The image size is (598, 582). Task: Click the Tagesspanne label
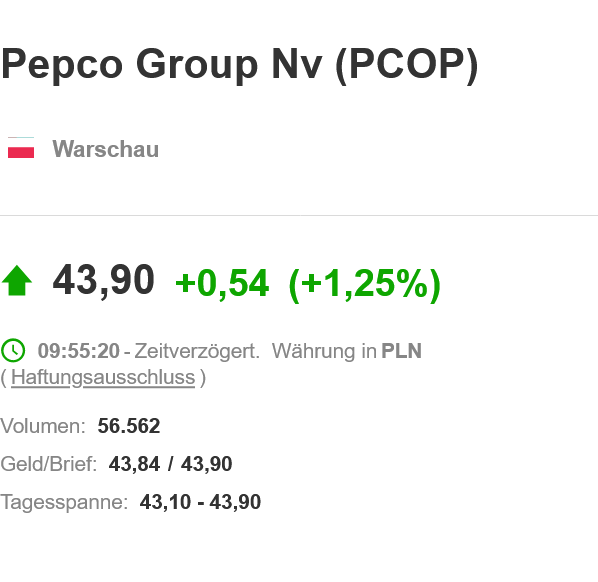pos(64,502)
